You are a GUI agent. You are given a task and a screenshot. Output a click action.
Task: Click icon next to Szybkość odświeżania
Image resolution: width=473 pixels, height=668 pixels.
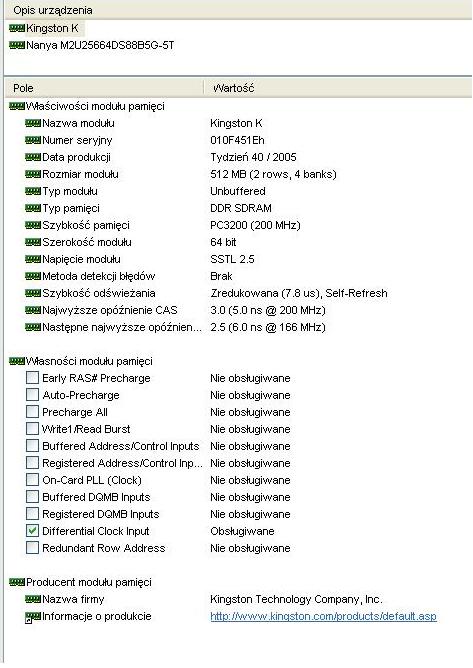33,293
